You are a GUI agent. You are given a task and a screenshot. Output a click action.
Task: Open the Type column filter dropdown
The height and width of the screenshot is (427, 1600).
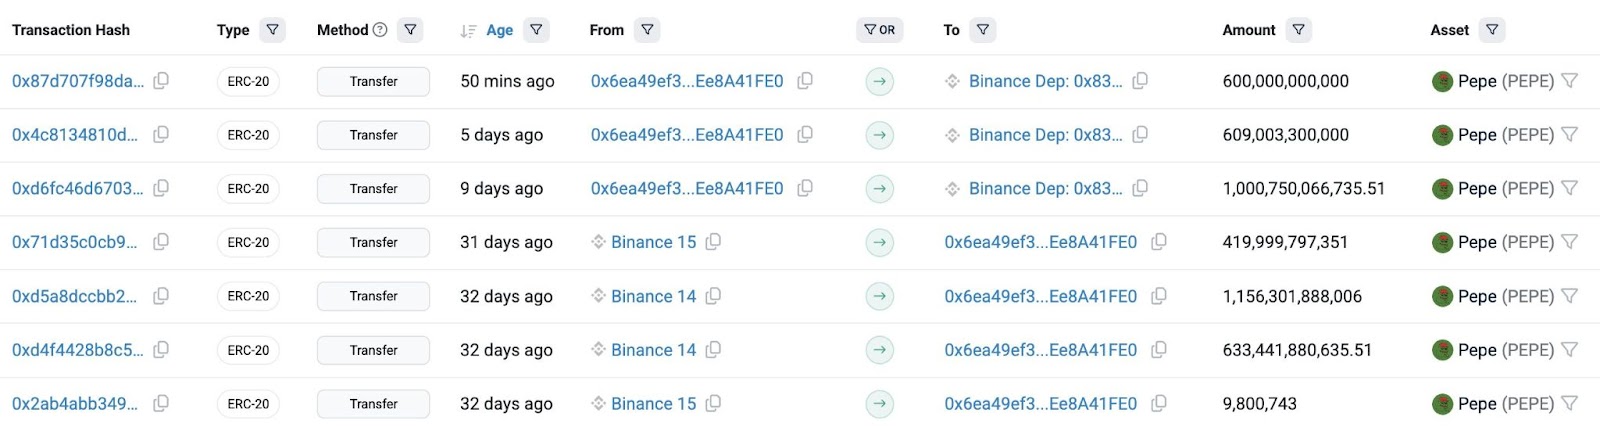[272, 30]
